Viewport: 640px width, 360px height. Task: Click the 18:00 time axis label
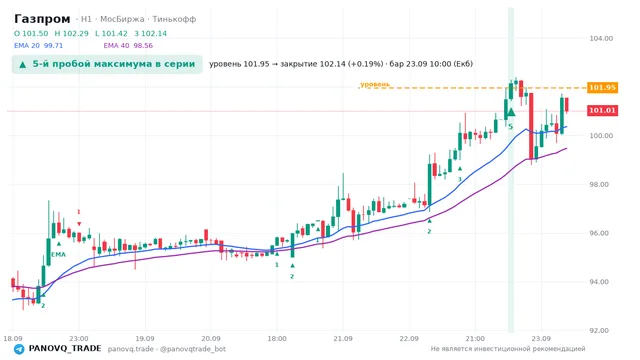pyautogui.click(x=277, y=338)
